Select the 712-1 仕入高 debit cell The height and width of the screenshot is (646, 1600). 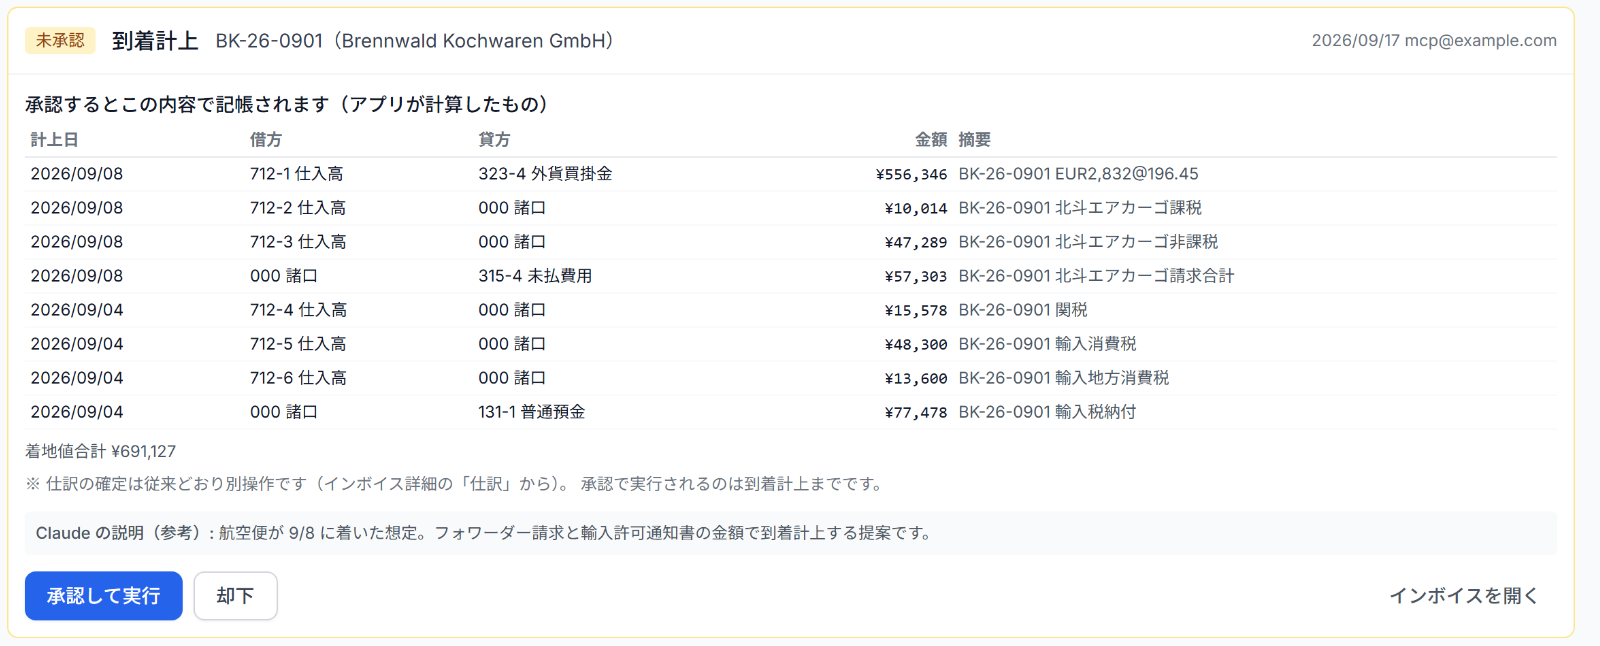[x=297, y=174]
